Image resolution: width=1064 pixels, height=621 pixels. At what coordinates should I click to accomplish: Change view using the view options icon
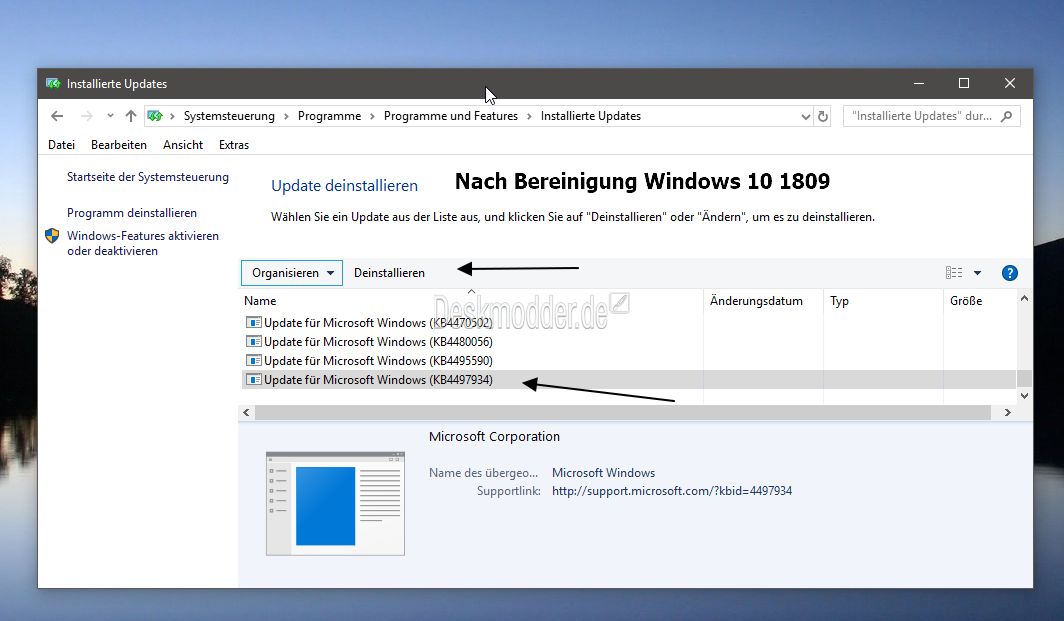coord(953,273)
